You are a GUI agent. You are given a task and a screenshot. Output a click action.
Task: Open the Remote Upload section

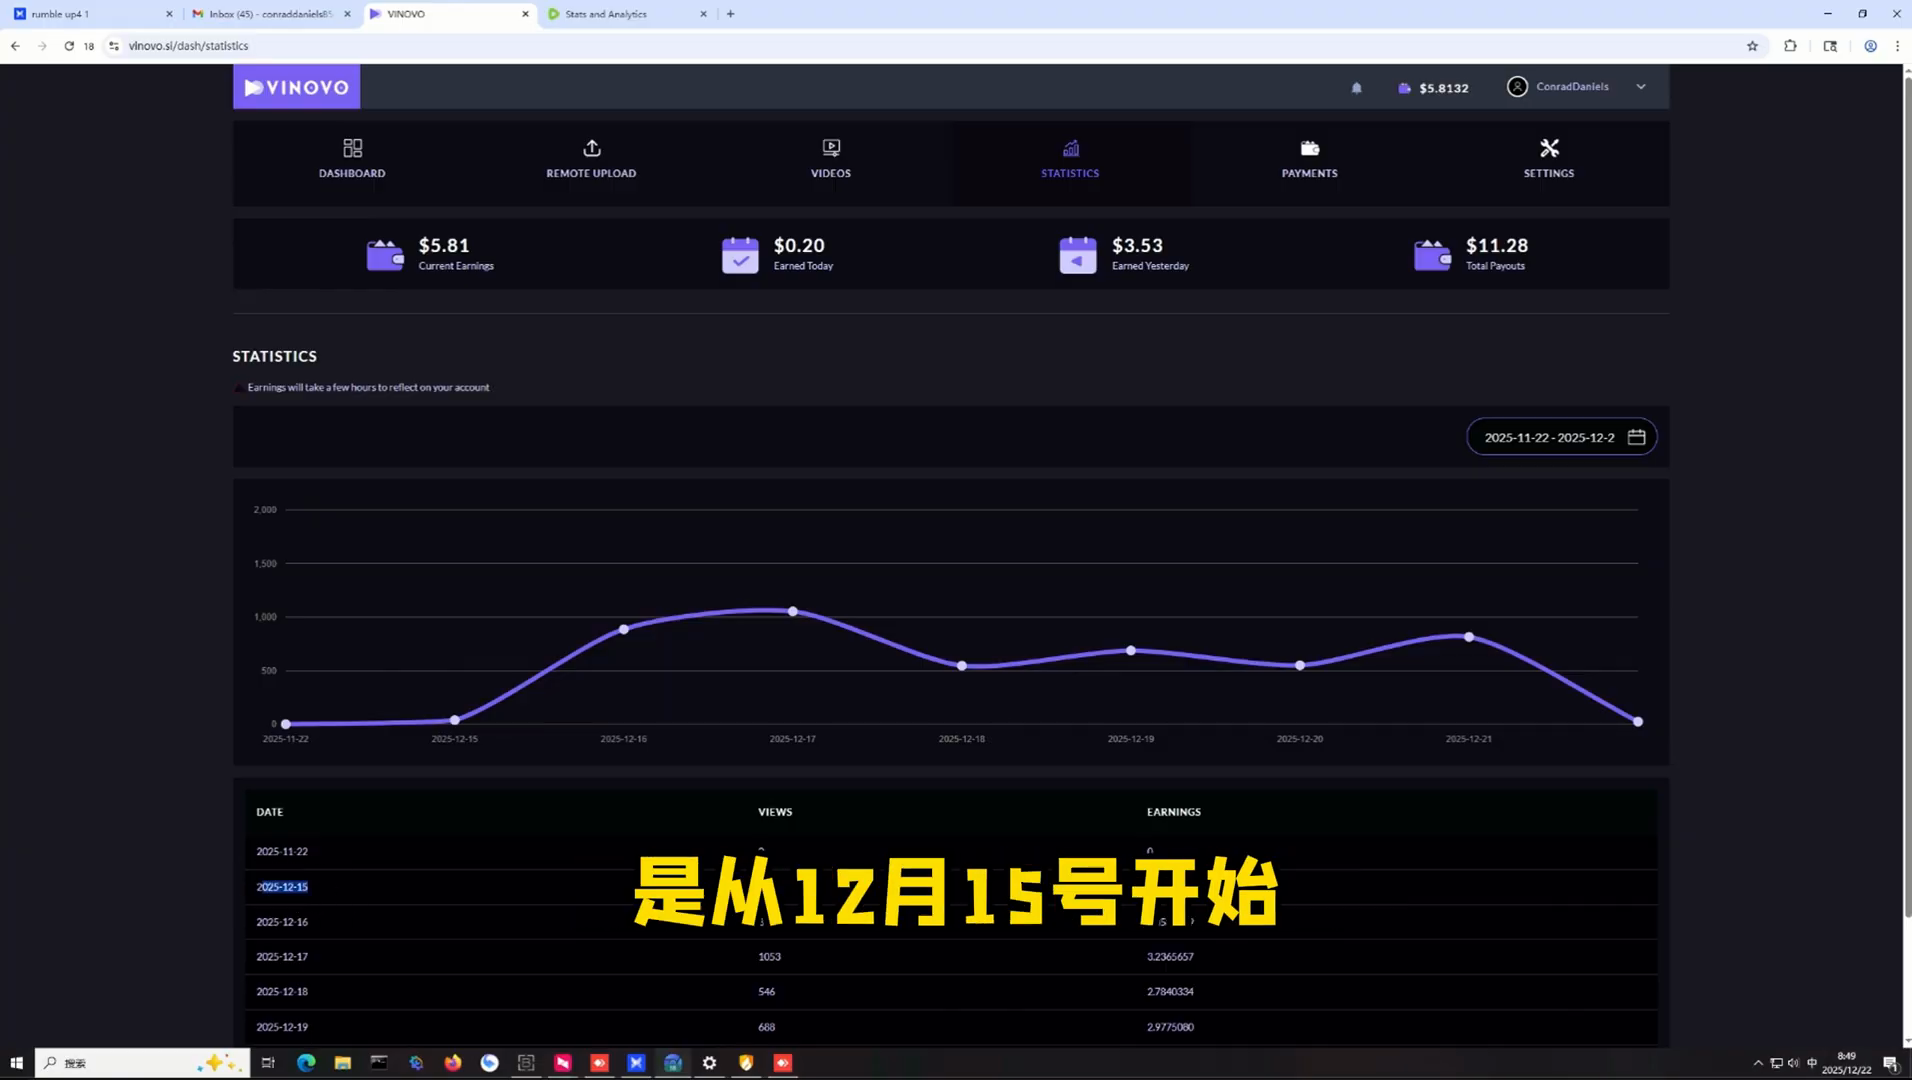(x=591, y=160)
